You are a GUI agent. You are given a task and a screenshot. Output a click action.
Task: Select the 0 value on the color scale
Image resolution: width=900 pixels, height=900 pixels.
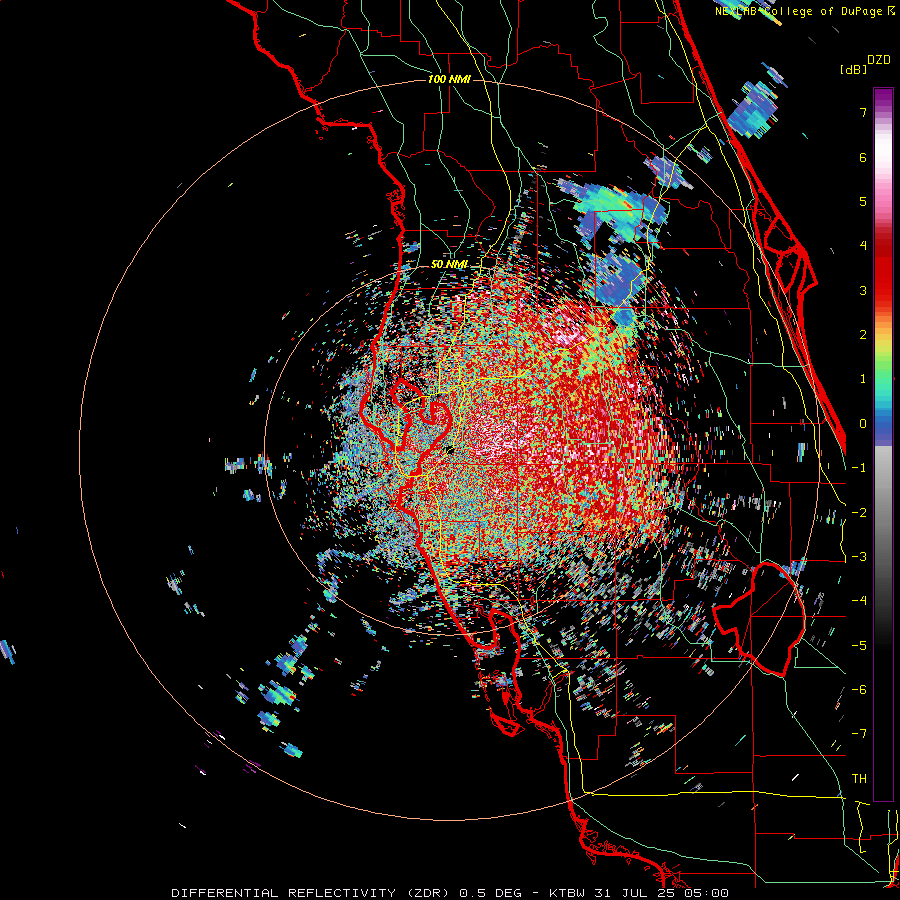863,424
